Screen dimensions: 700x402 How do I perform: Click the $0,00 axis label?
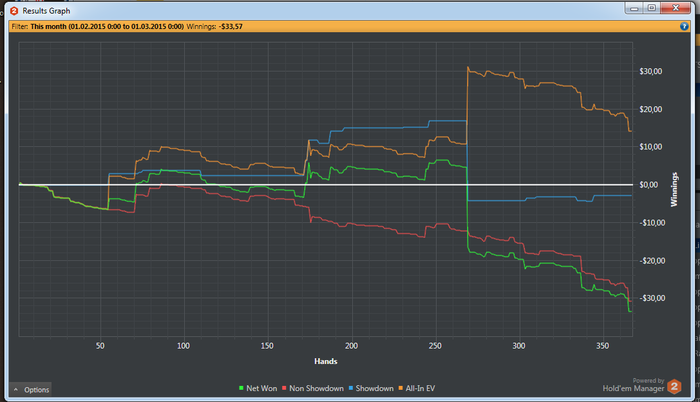(648, 185)
